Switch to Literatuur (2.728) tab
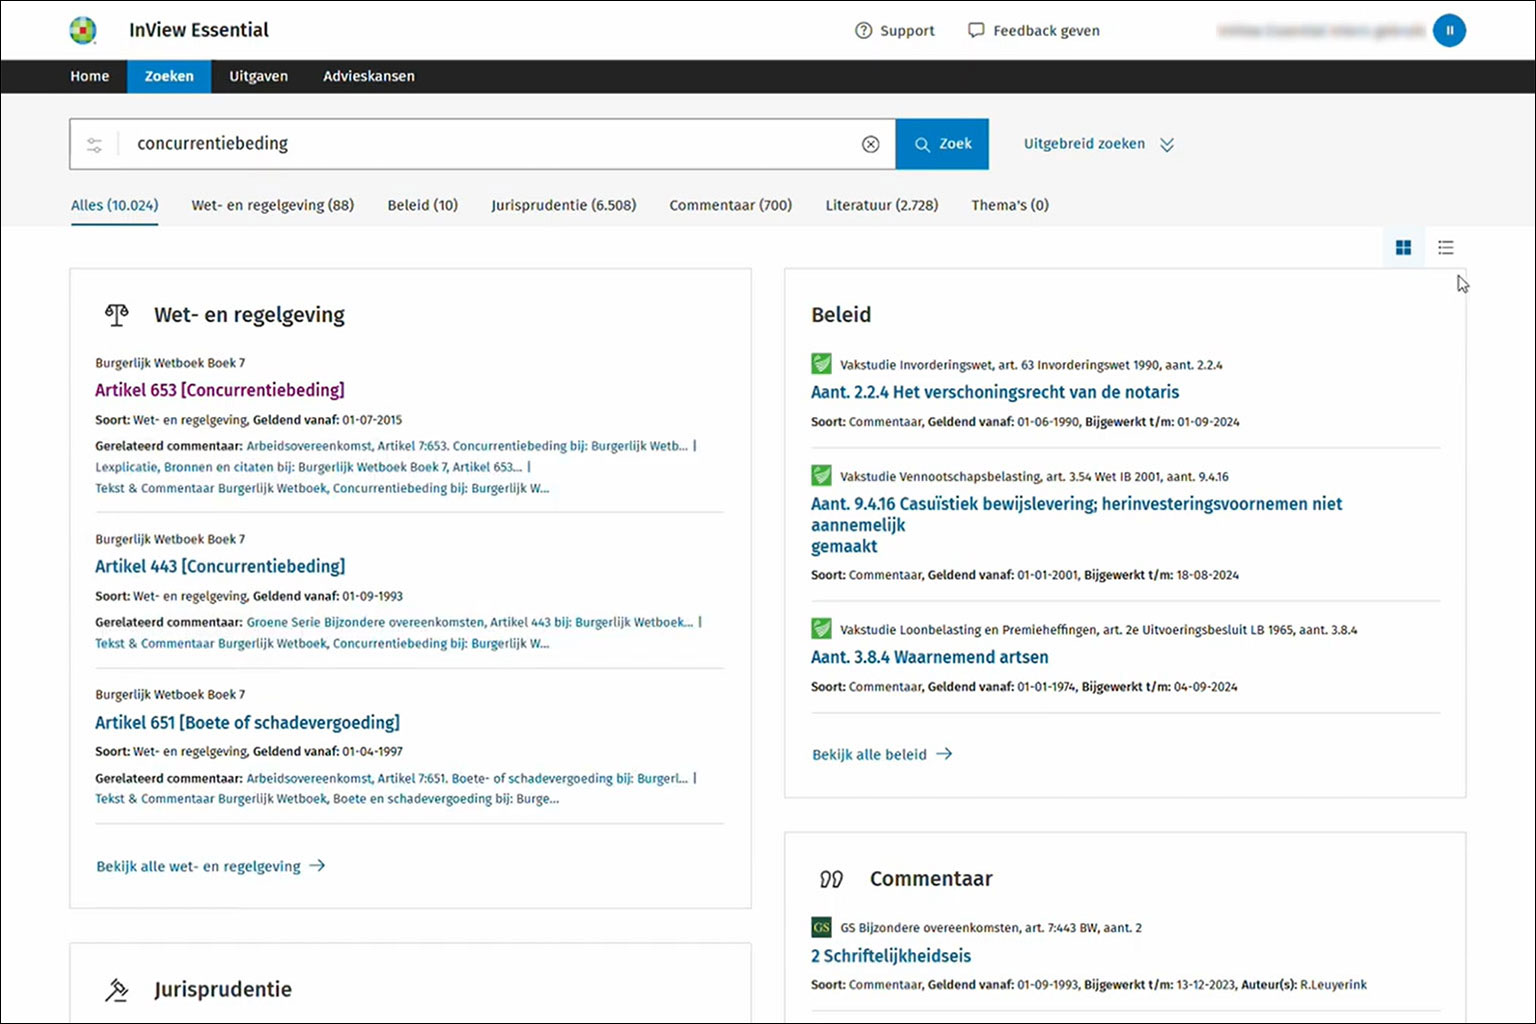This screenshot has height=1024, width=1536. 882,205
